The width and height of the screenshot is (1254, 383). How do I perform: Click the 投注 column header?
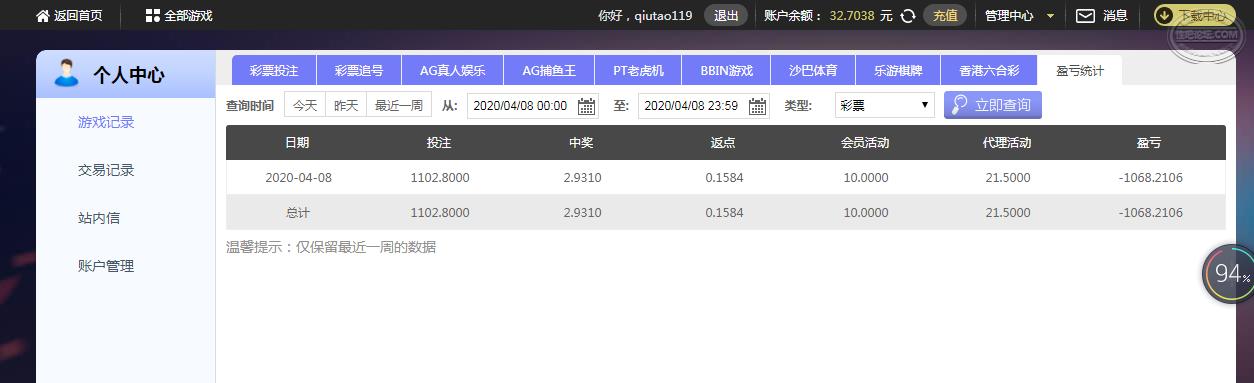[x=439, y=143]
